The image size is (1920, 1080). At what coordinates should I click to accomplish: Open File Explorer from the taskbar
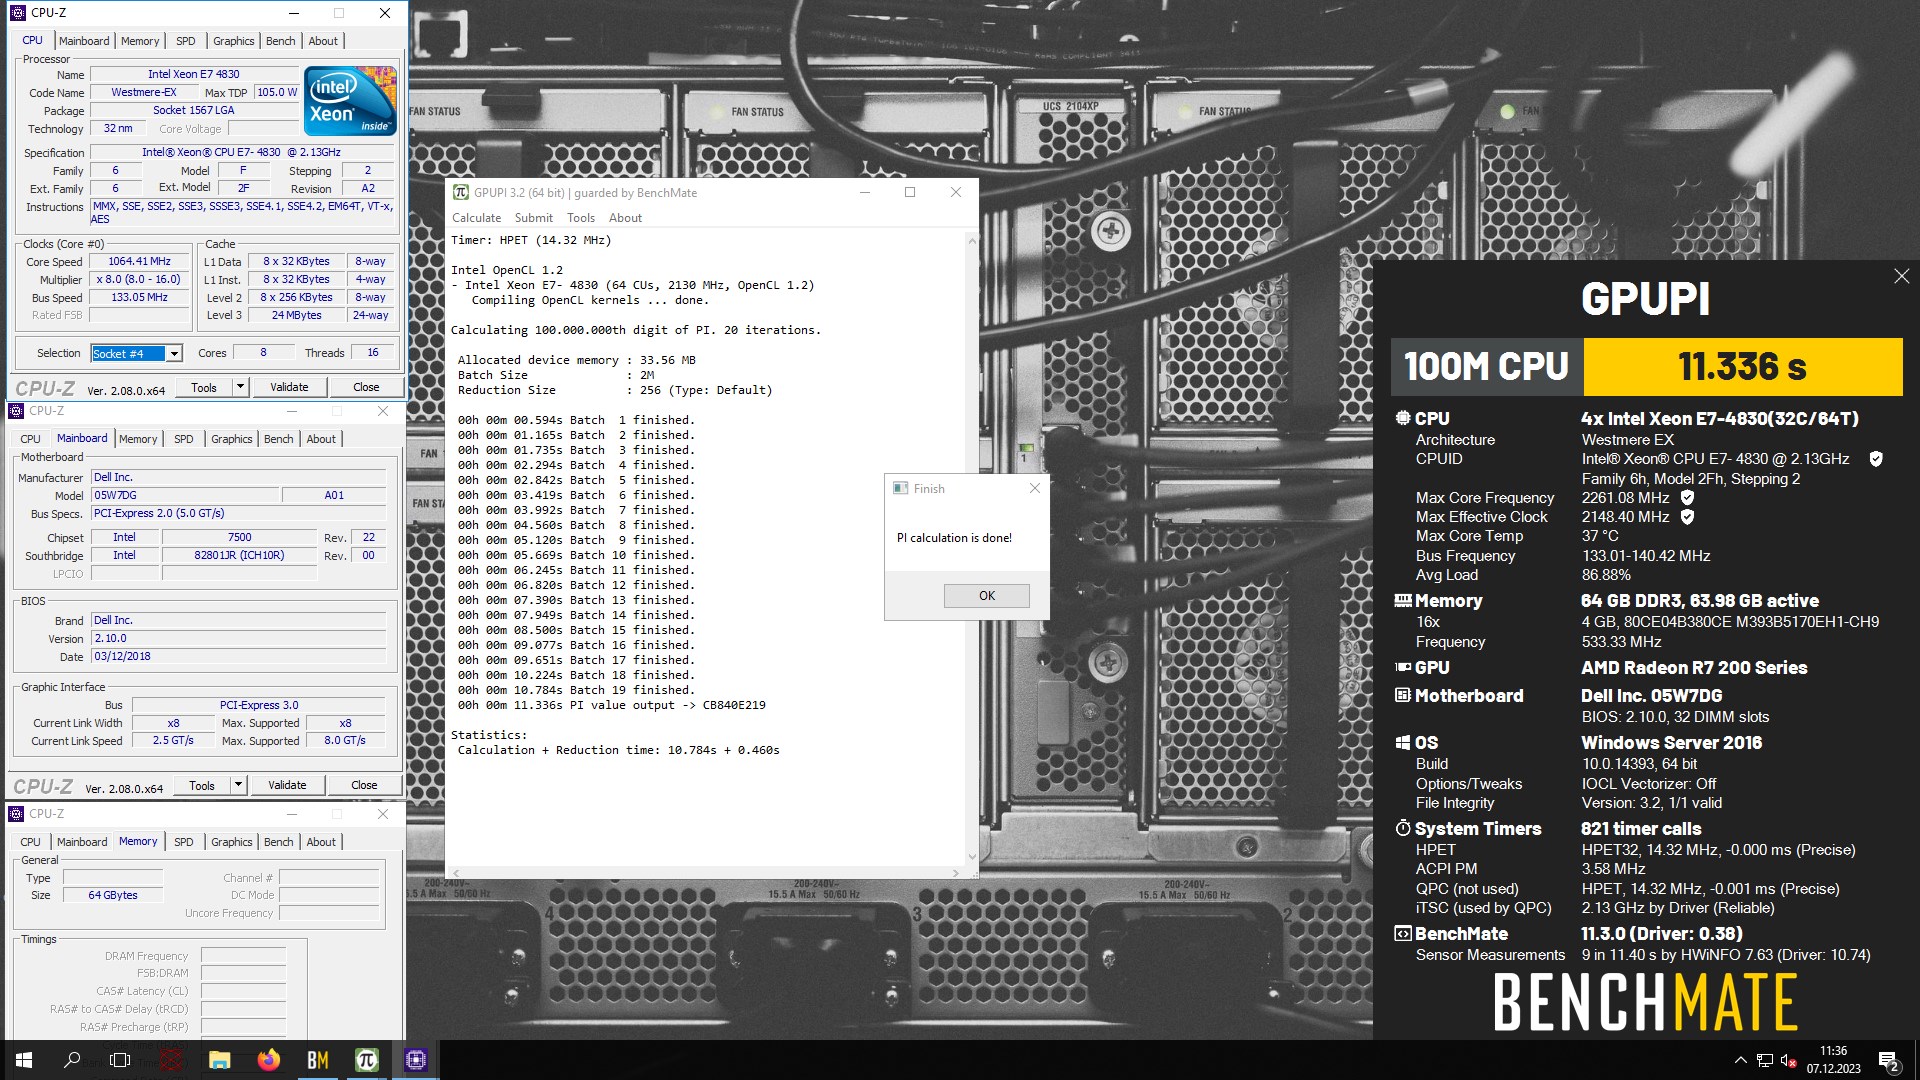[x=220, y=1060]
